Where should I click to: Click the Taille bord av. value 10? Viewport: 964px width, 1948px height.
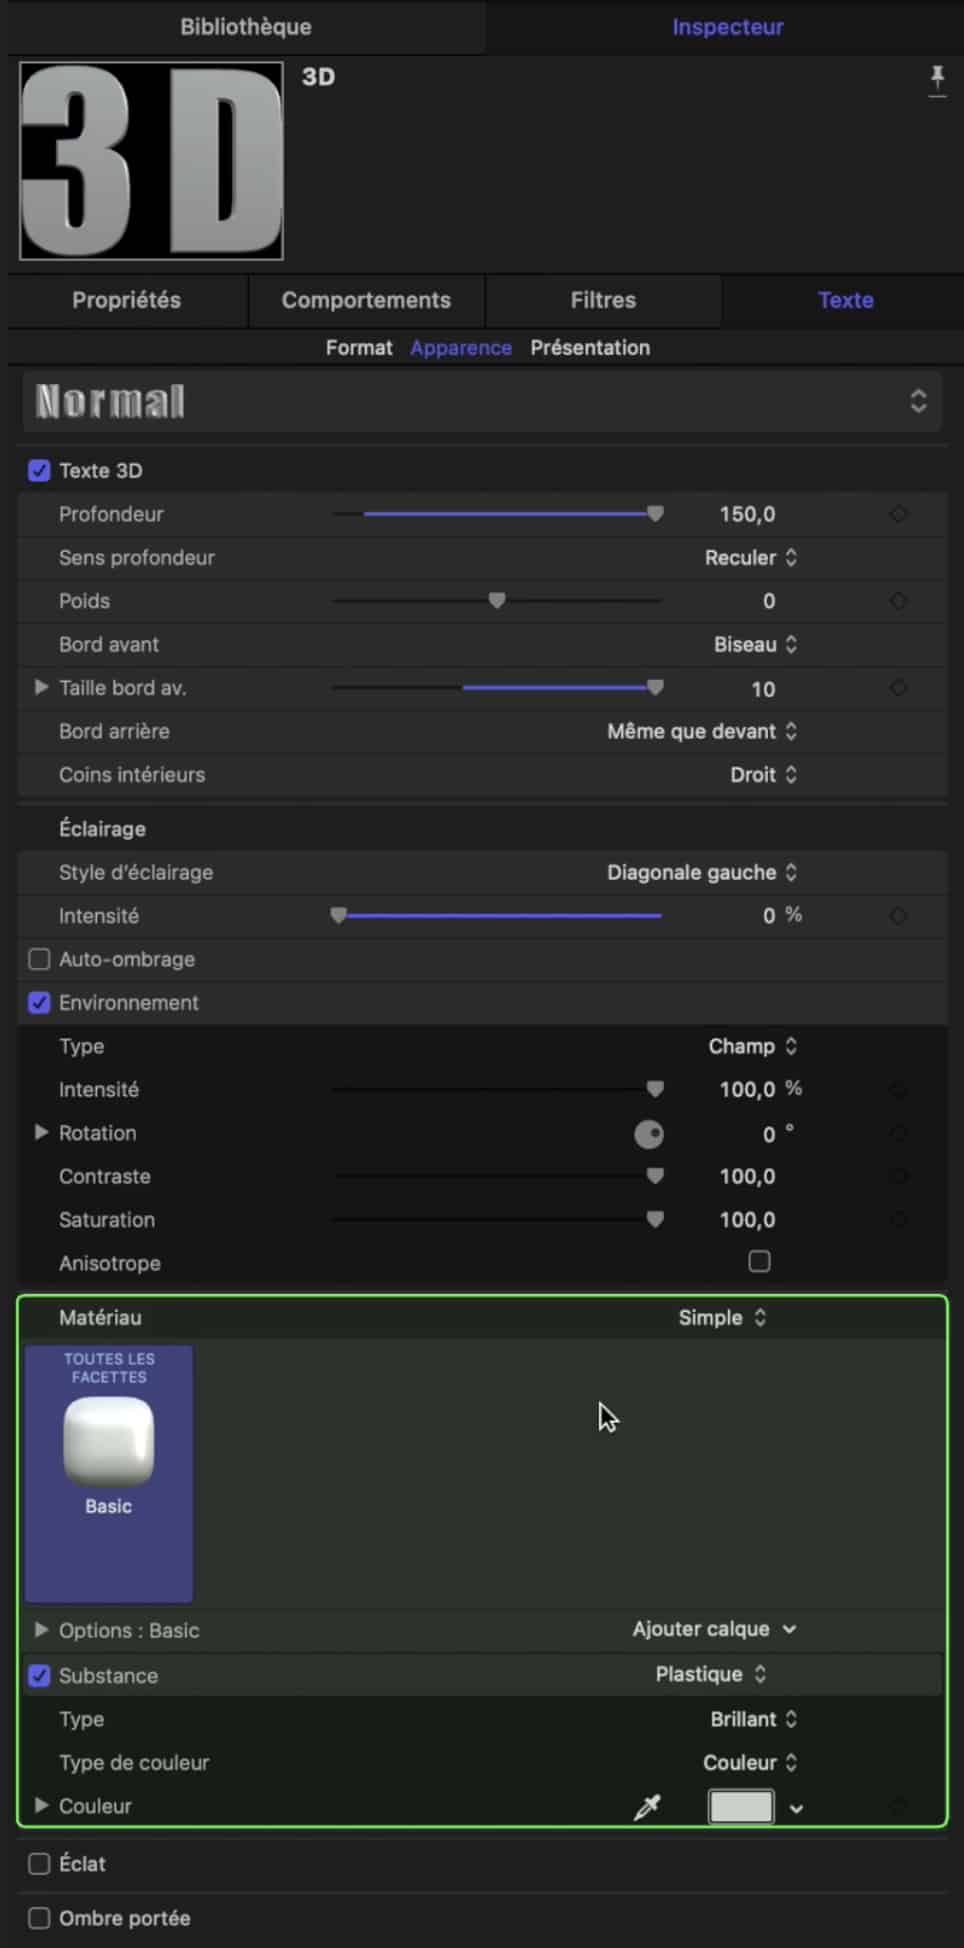[763, 690]
